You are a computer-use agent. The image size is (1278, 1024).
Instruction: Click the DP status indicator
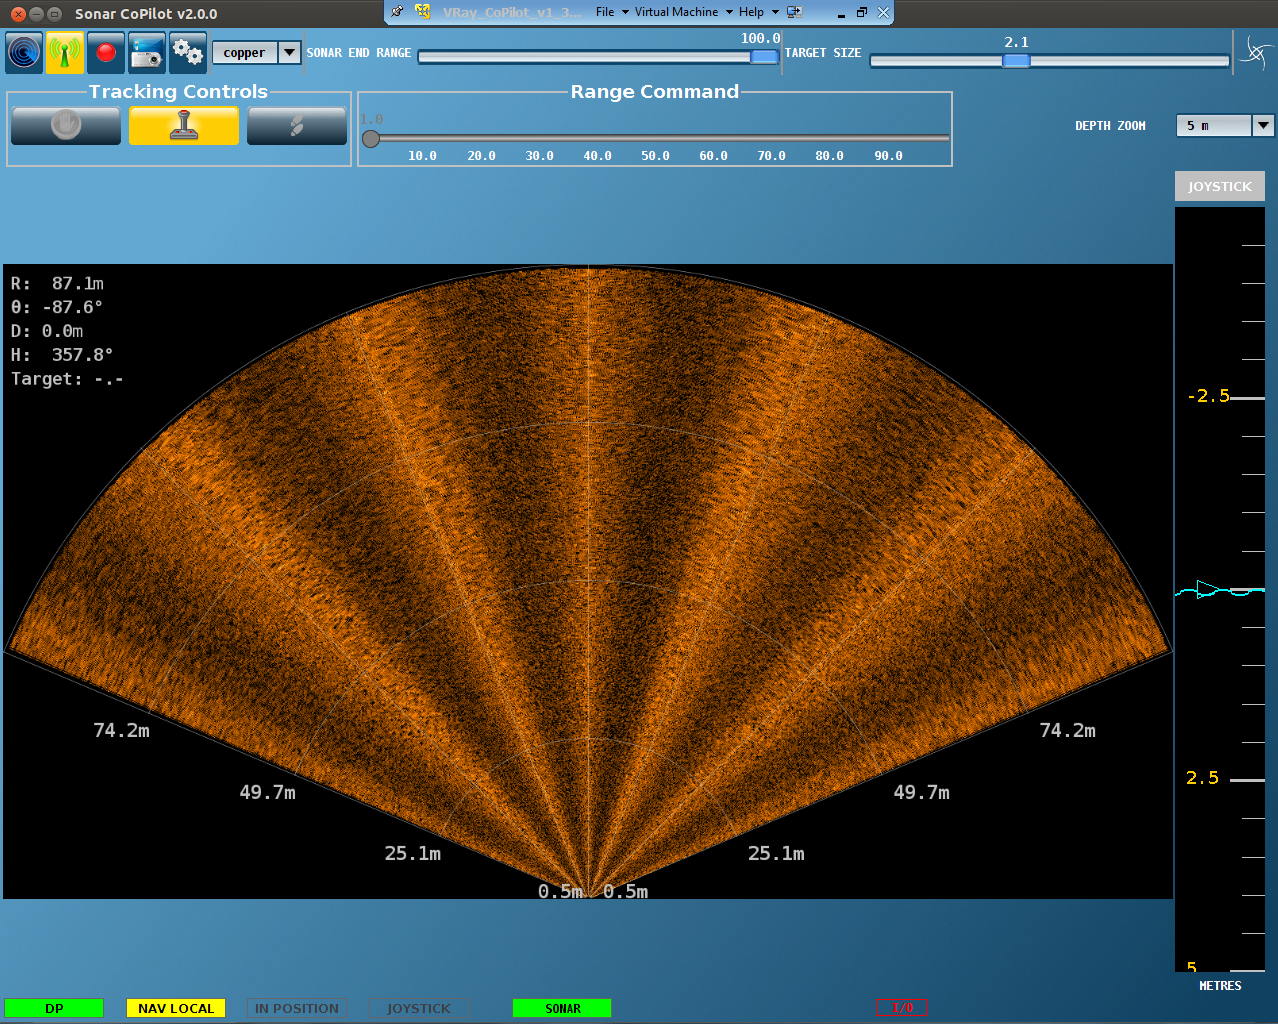pos(54,1008)
